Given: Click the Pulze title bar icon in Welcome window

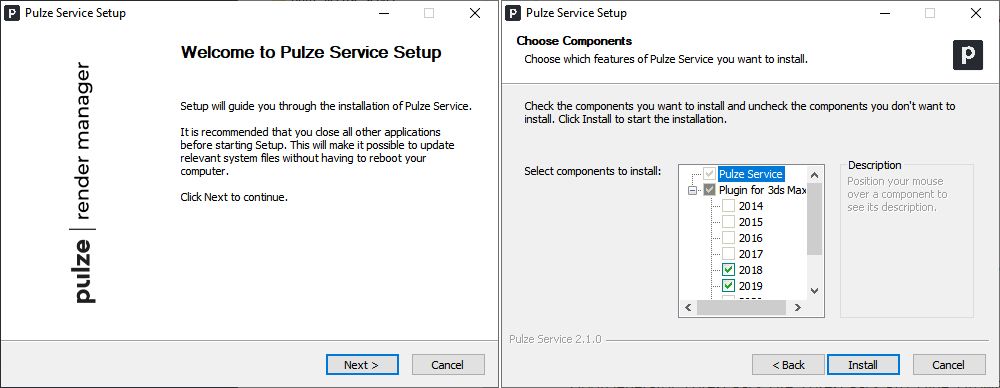Looking at the screenshot, I should pos(12,13).
